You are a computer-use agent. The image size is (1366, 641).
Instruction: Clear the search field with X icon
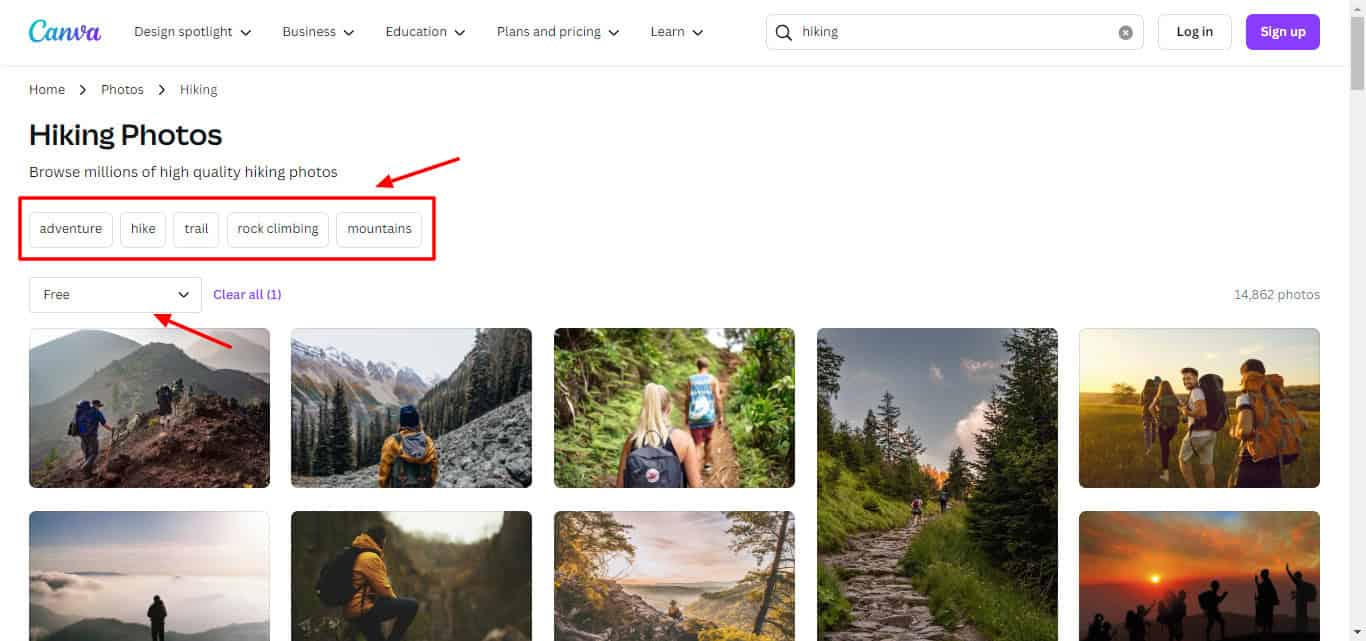(x=1125, y=32)
